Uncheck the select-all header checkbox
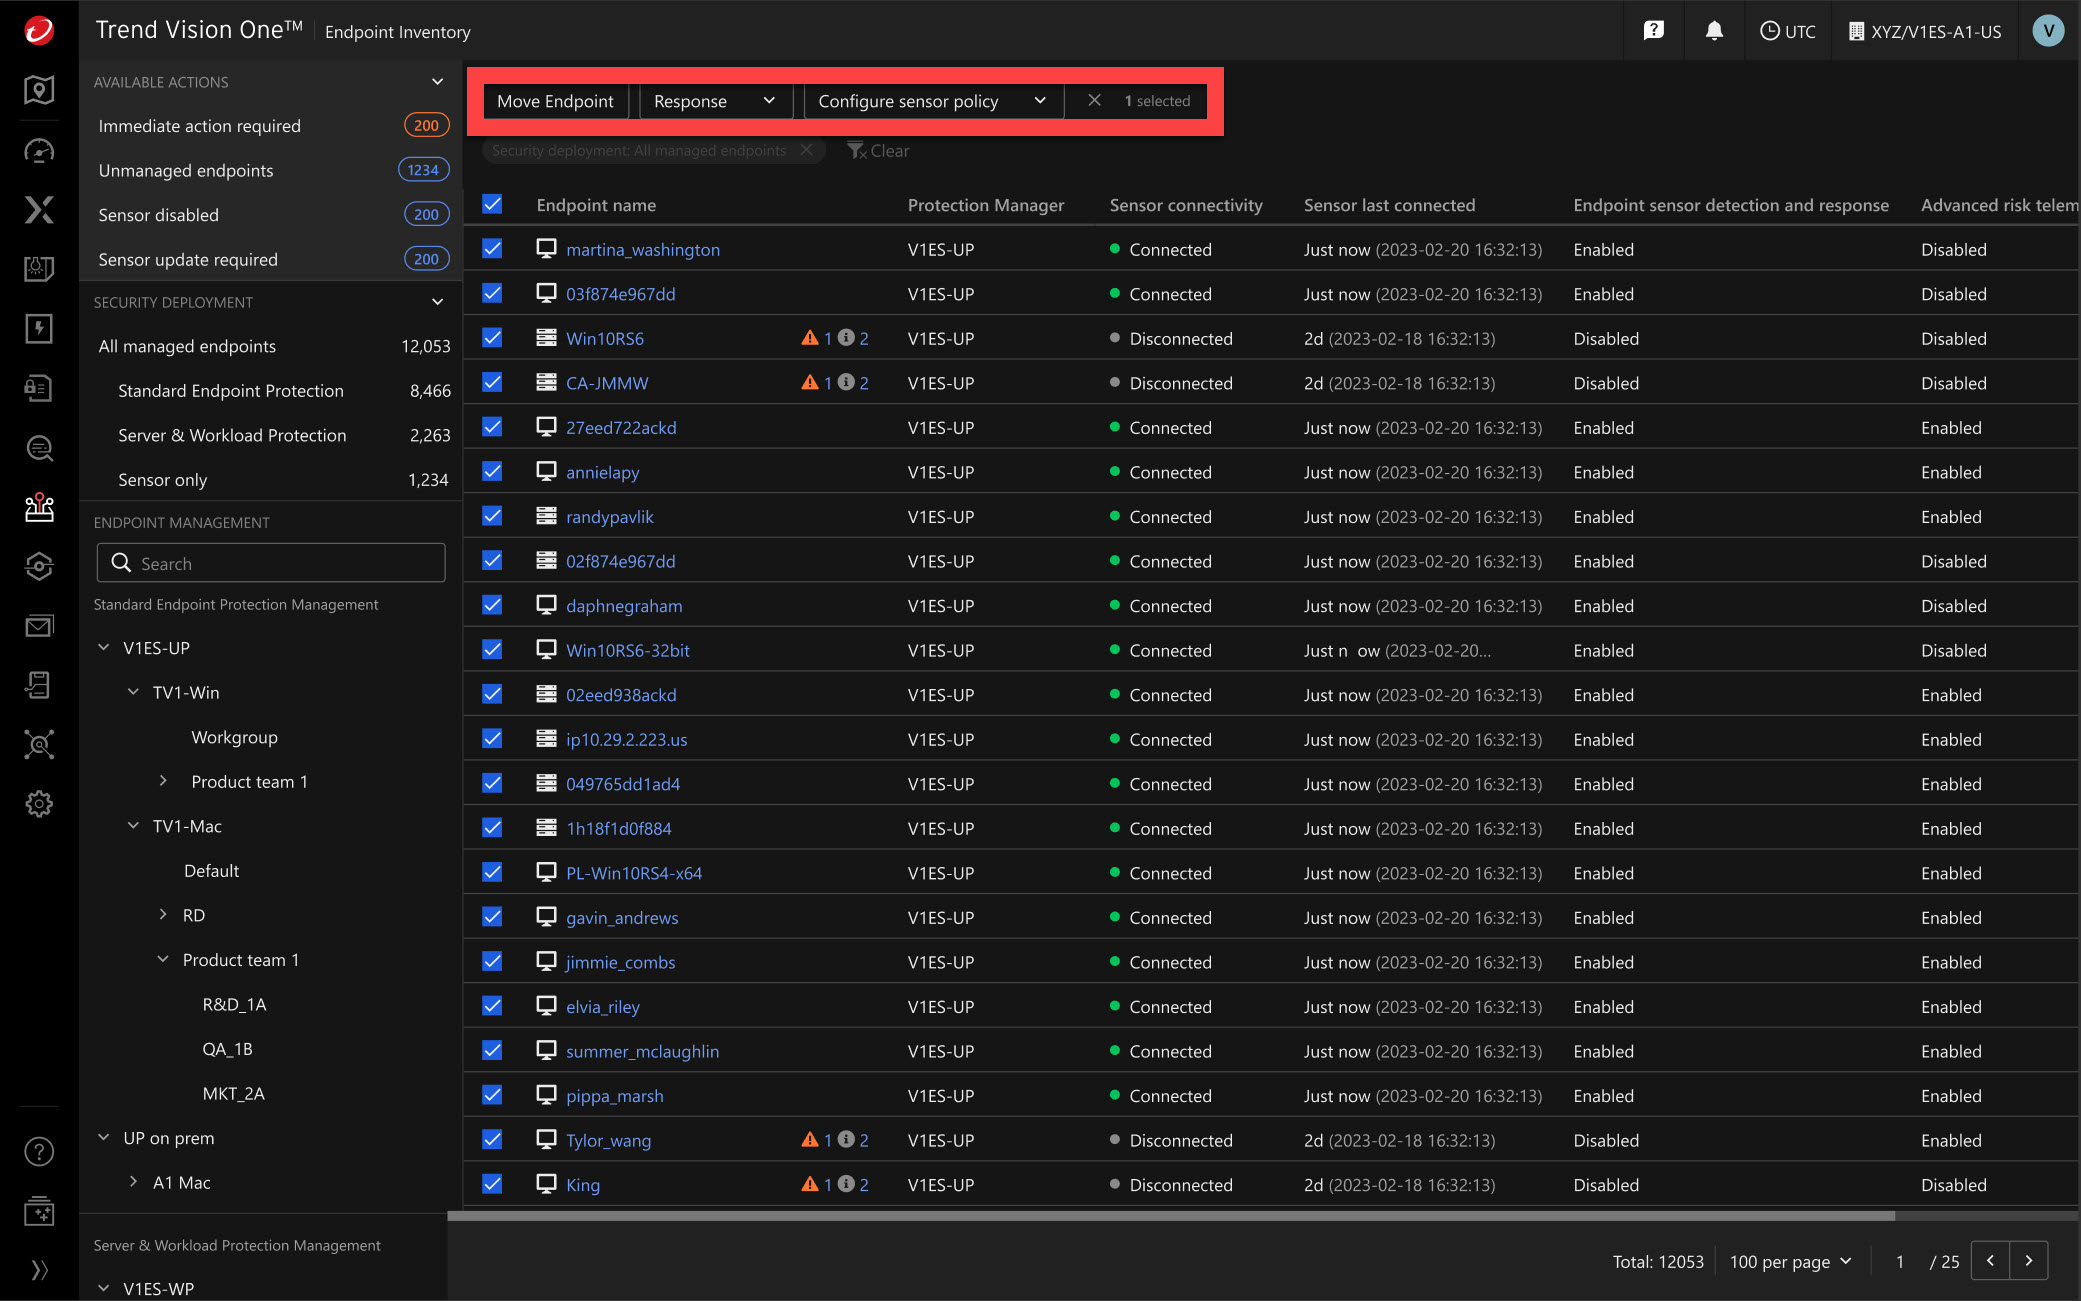The width and height of the screenshot is (2081, 1301). [492, 205]
